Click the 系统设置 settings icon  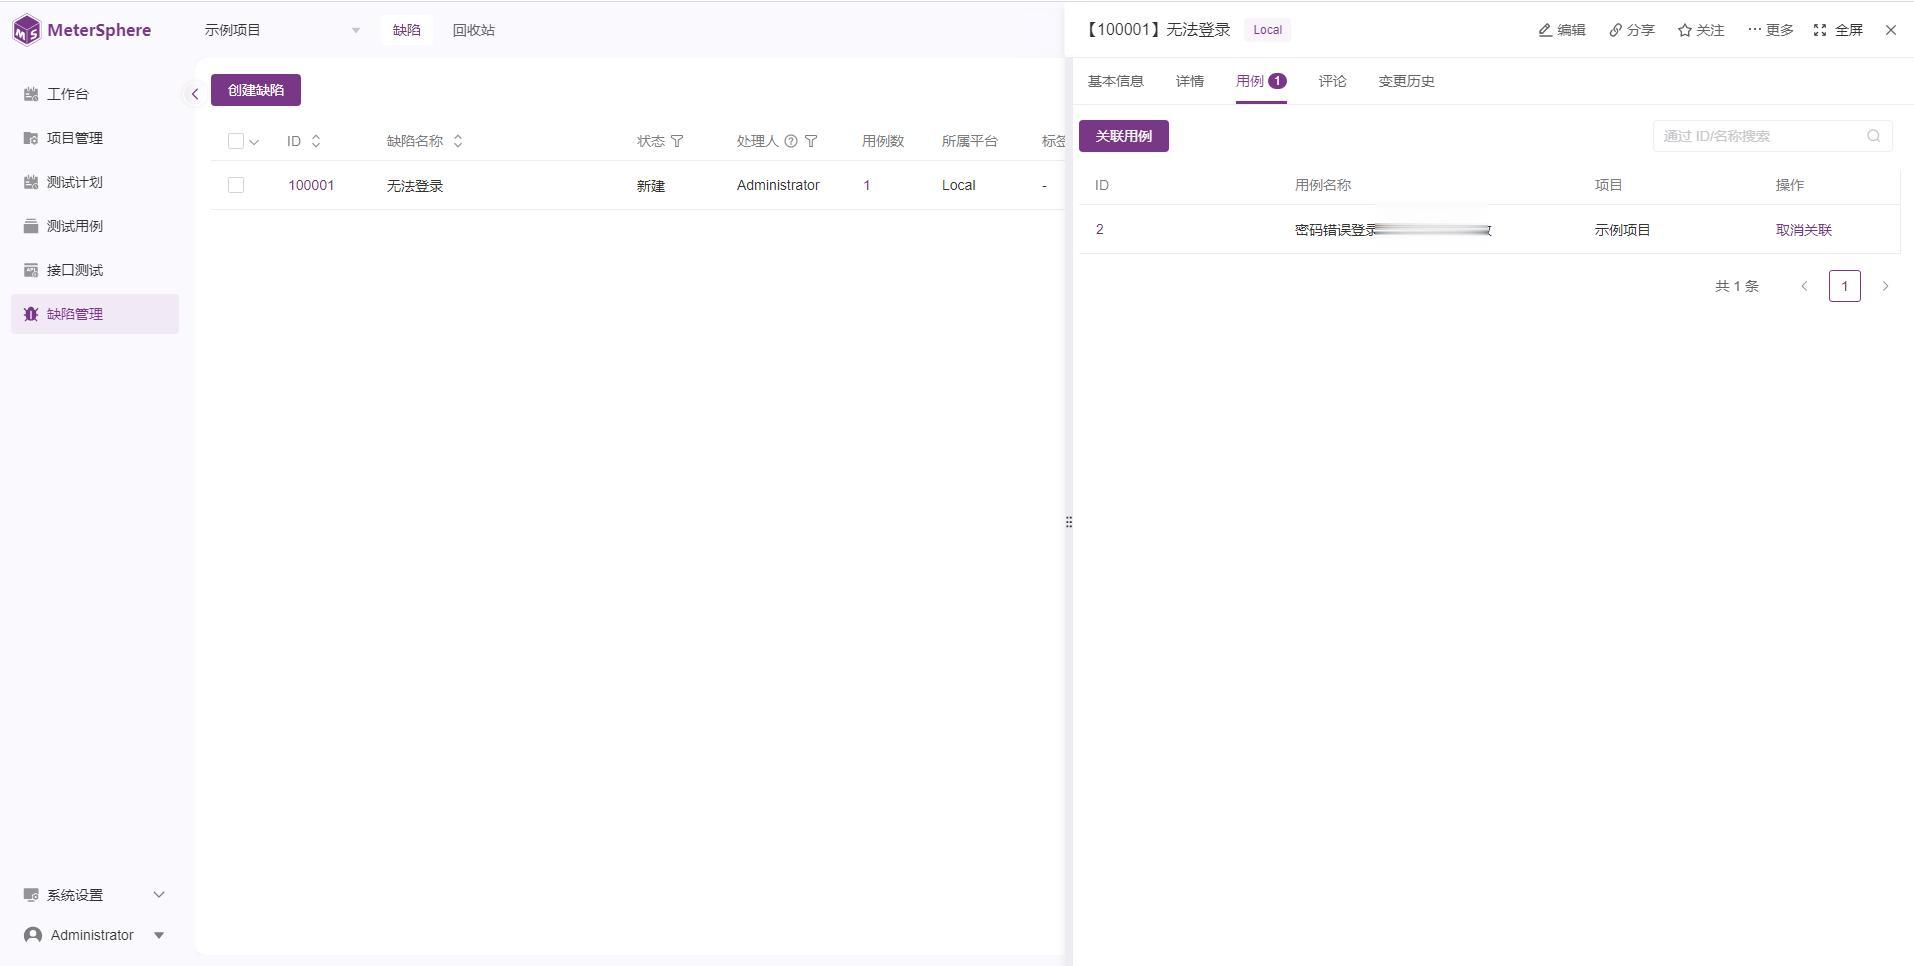point(31,895)
